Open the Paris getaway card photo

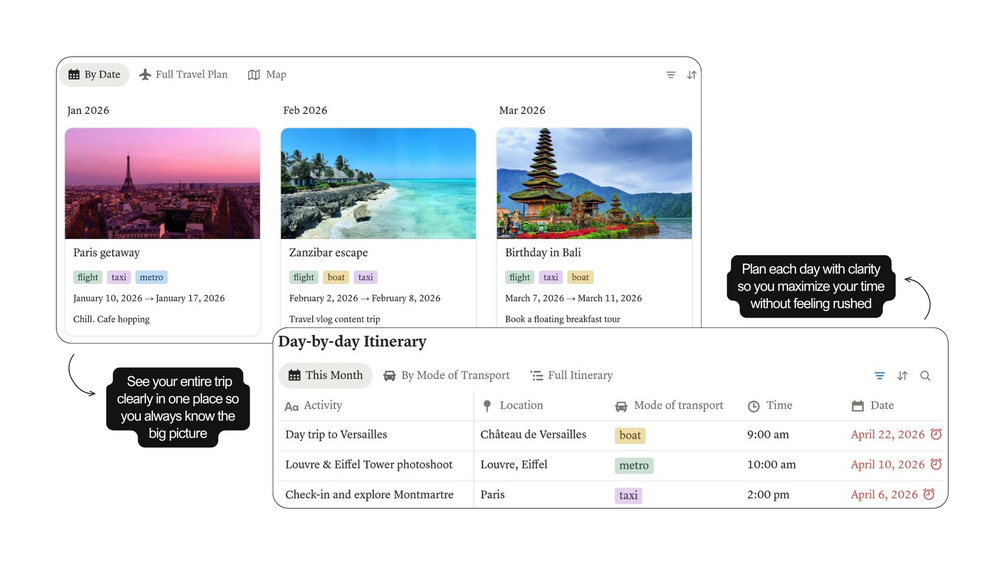pyautogui.click(x=163, y=183)
